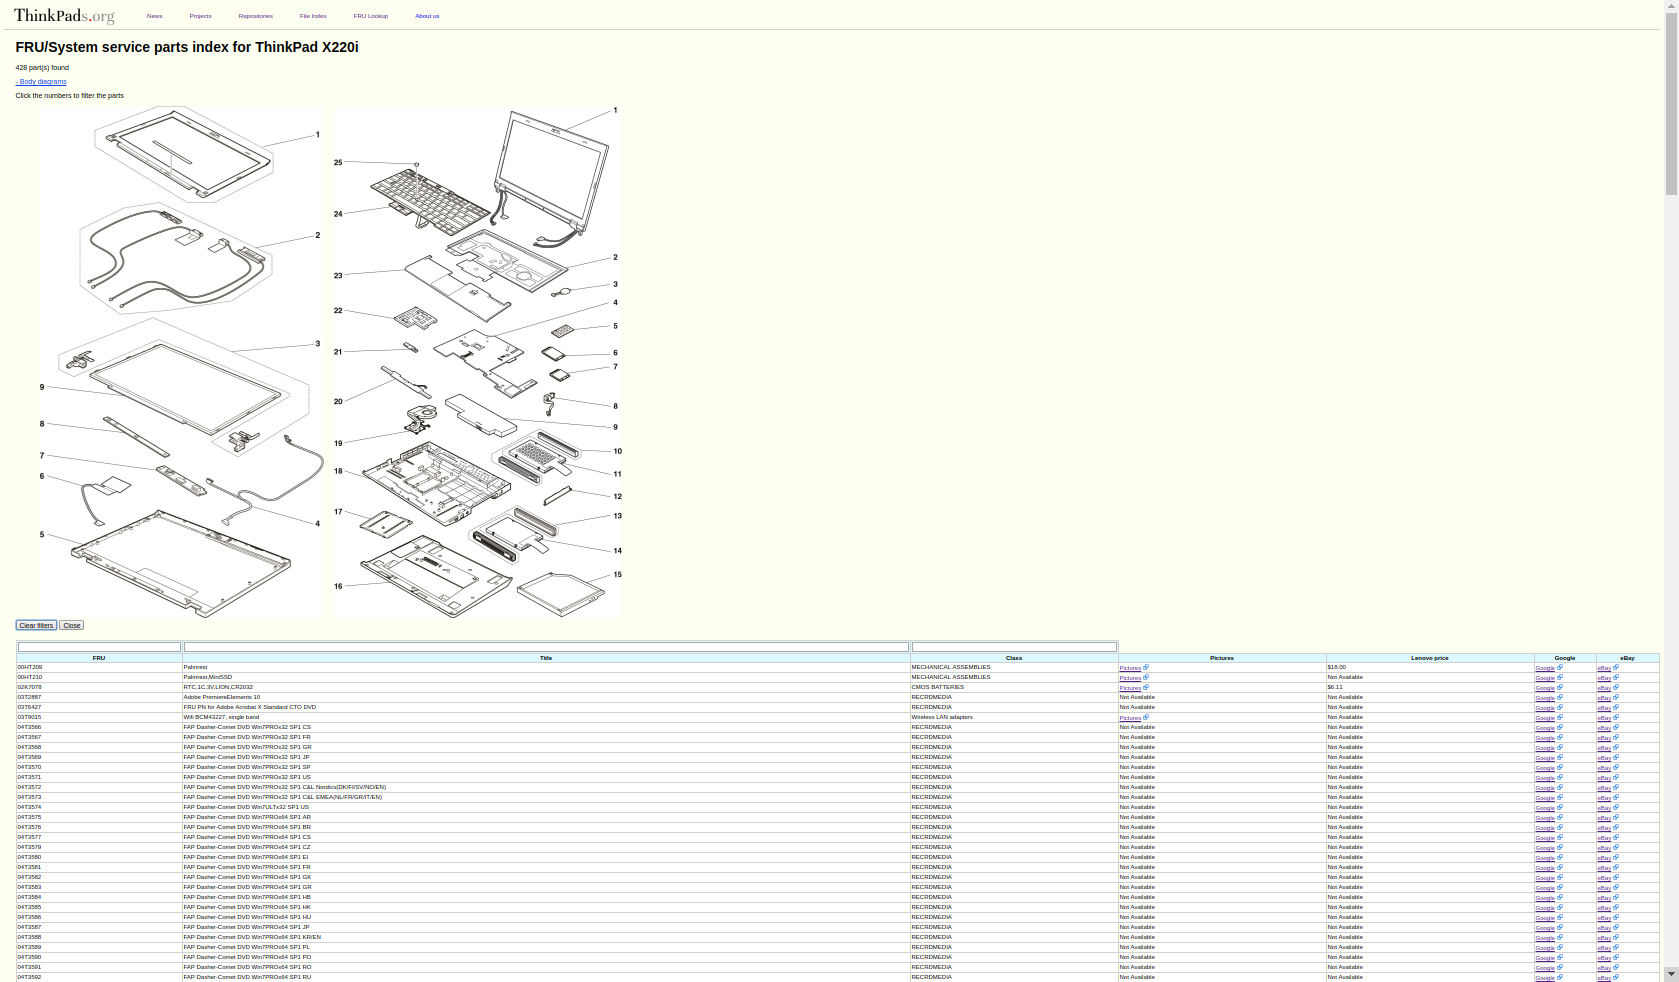Screen dimensions: 1679x982
Task: Open external-link icon beside Pictures in 02K7078 row
Action: tap(1146, 687)
